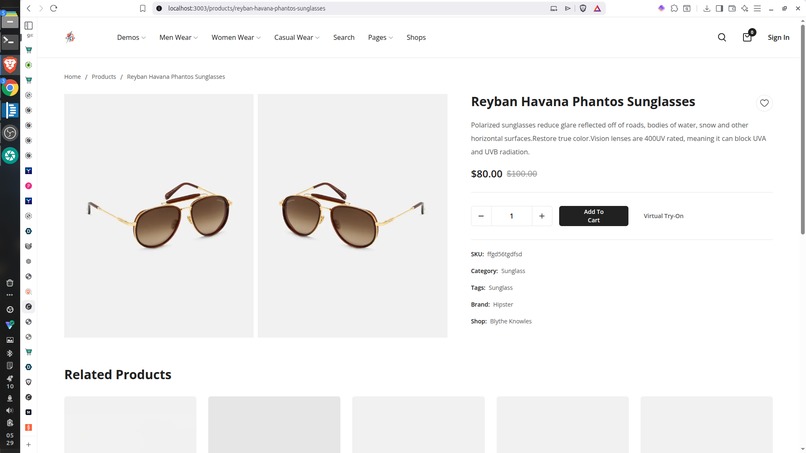This screenshot has height=453, width=806.
Task: Open Sunglass tag link
Action: coord(500,287)
